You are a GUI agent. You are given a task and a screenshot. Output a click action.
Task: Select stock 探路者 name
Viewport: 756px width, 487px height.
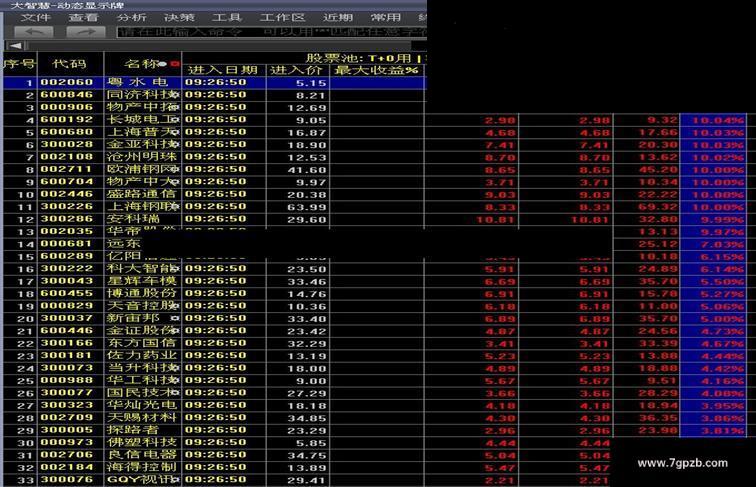click(x=133, y=430)
